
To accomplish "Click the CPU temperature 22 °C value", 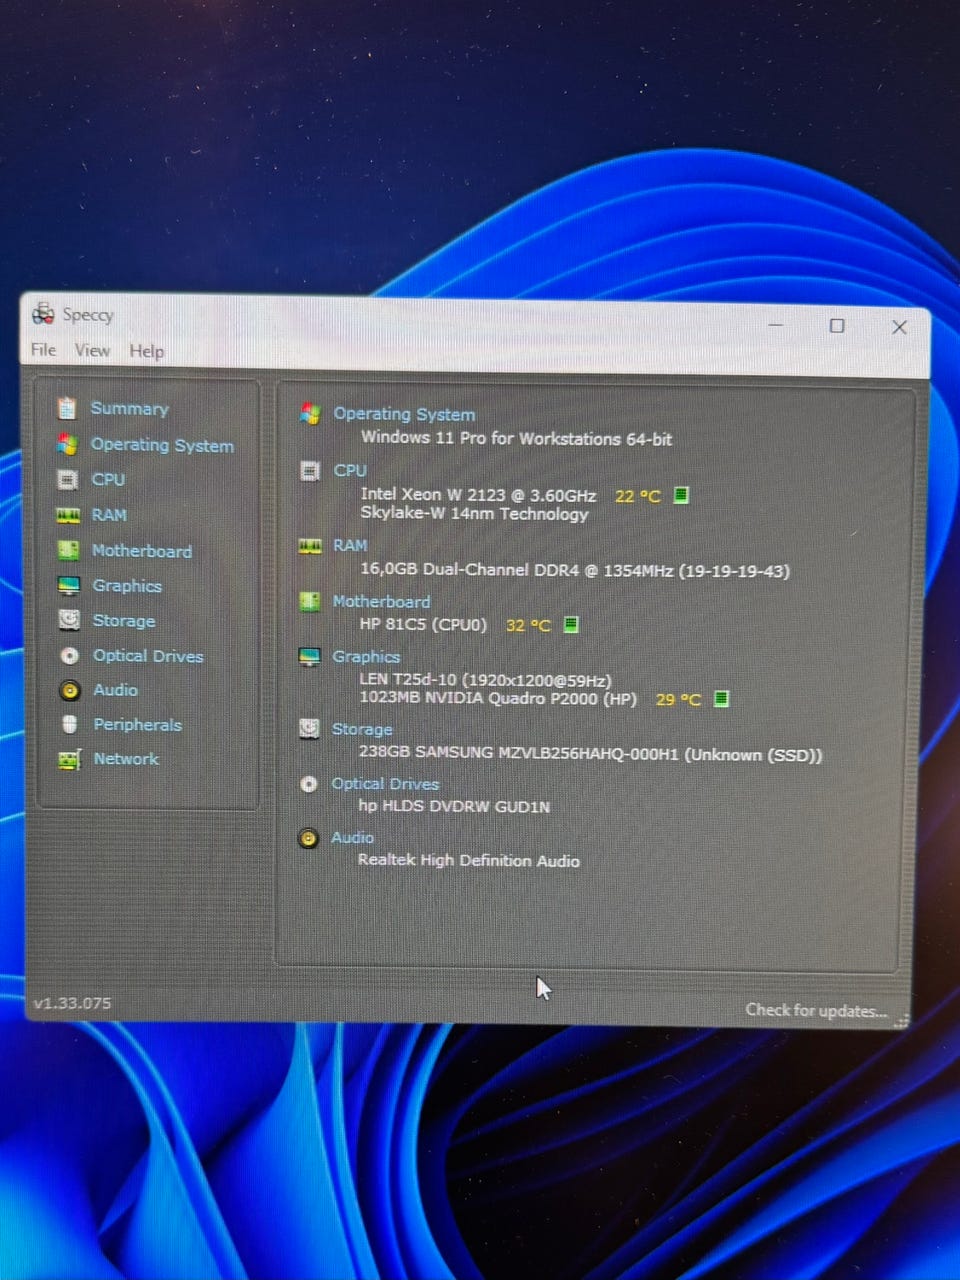I will pos(638,496).
